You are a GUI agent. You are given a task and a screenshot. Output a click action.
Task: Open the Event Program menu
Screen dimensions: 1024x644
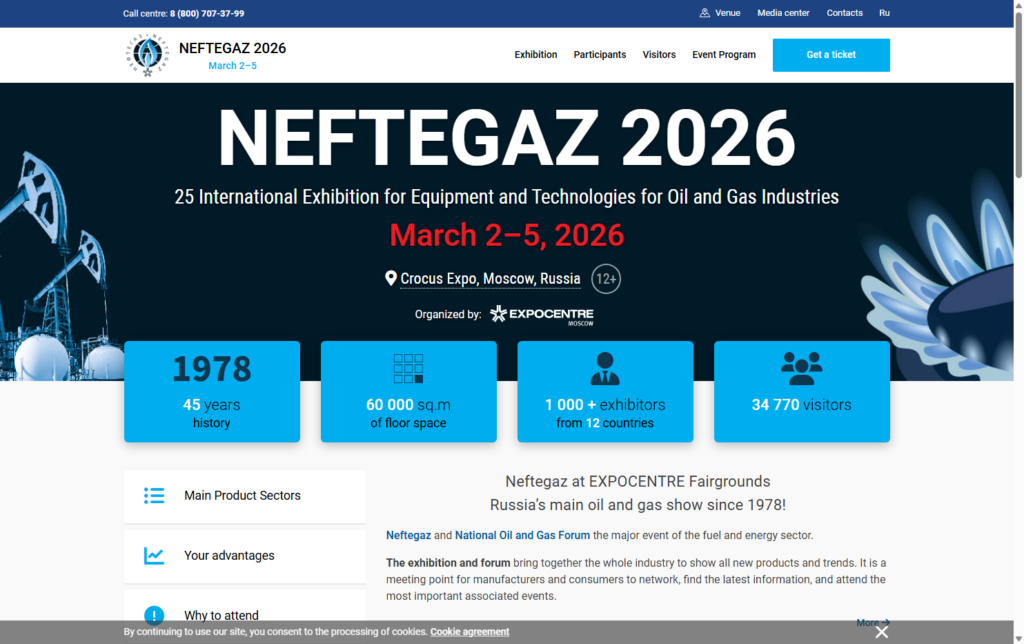click(724, 55)
